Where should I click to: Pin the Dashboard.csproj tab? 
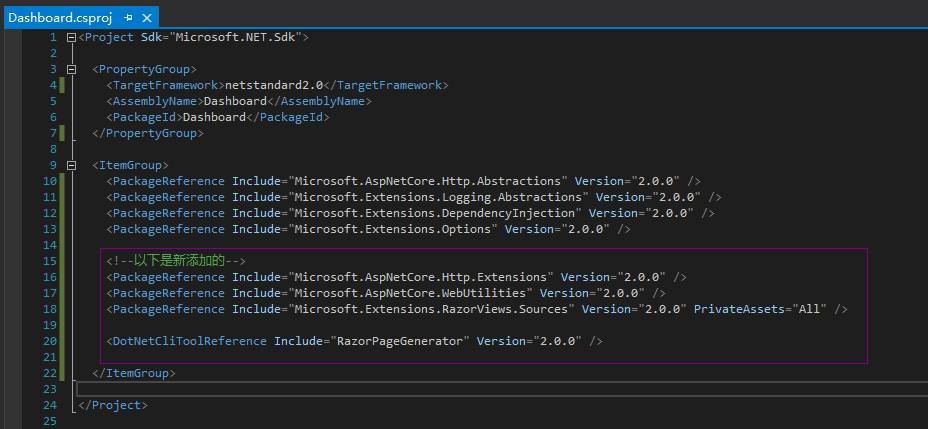click(127, 17)
